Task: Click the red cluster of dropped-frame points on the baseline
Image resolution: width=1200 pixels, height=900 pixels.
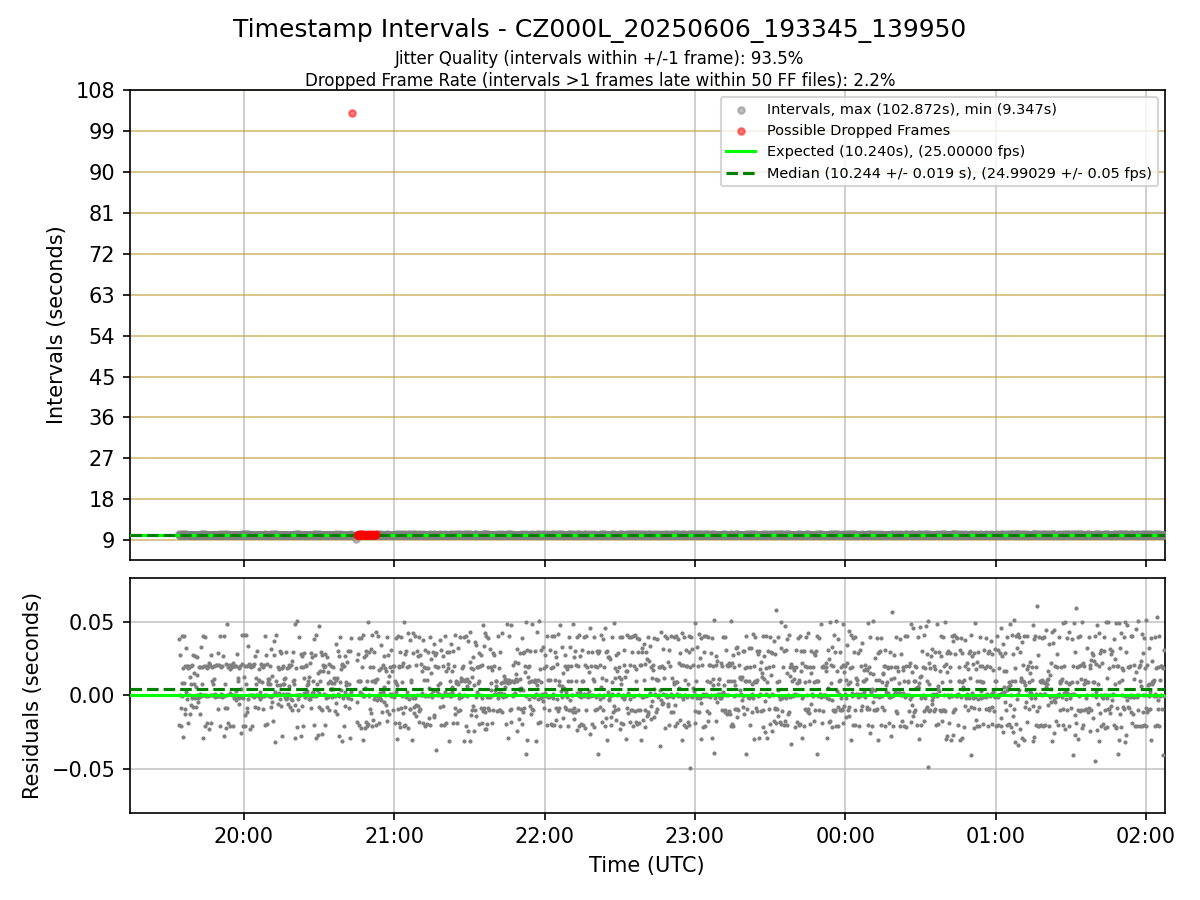Action: pos(367,535)
